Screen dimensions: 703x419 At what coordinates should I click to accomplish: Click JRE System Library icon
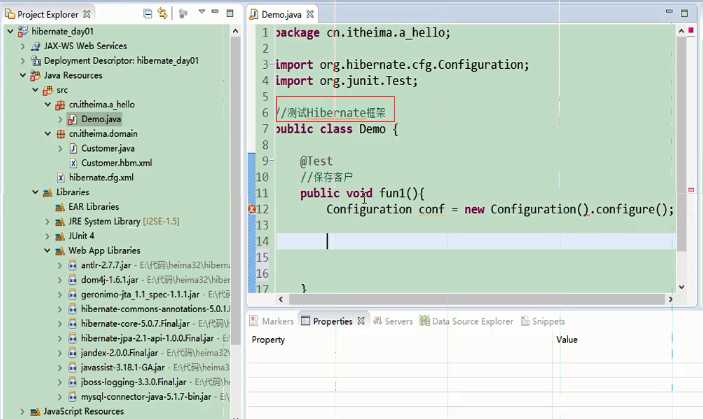pyautogui.click(x=60, y=222)
